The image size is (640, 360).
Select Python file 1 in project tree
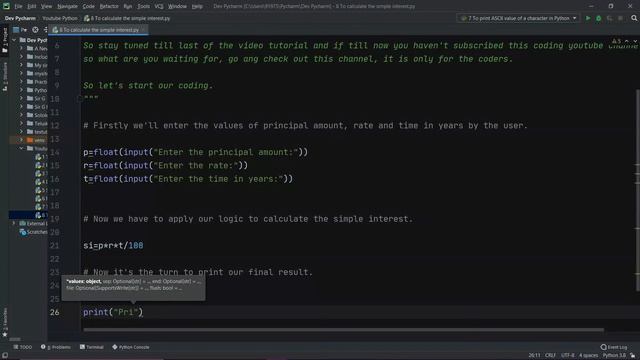pyautogui.click(x=41, y=157)
